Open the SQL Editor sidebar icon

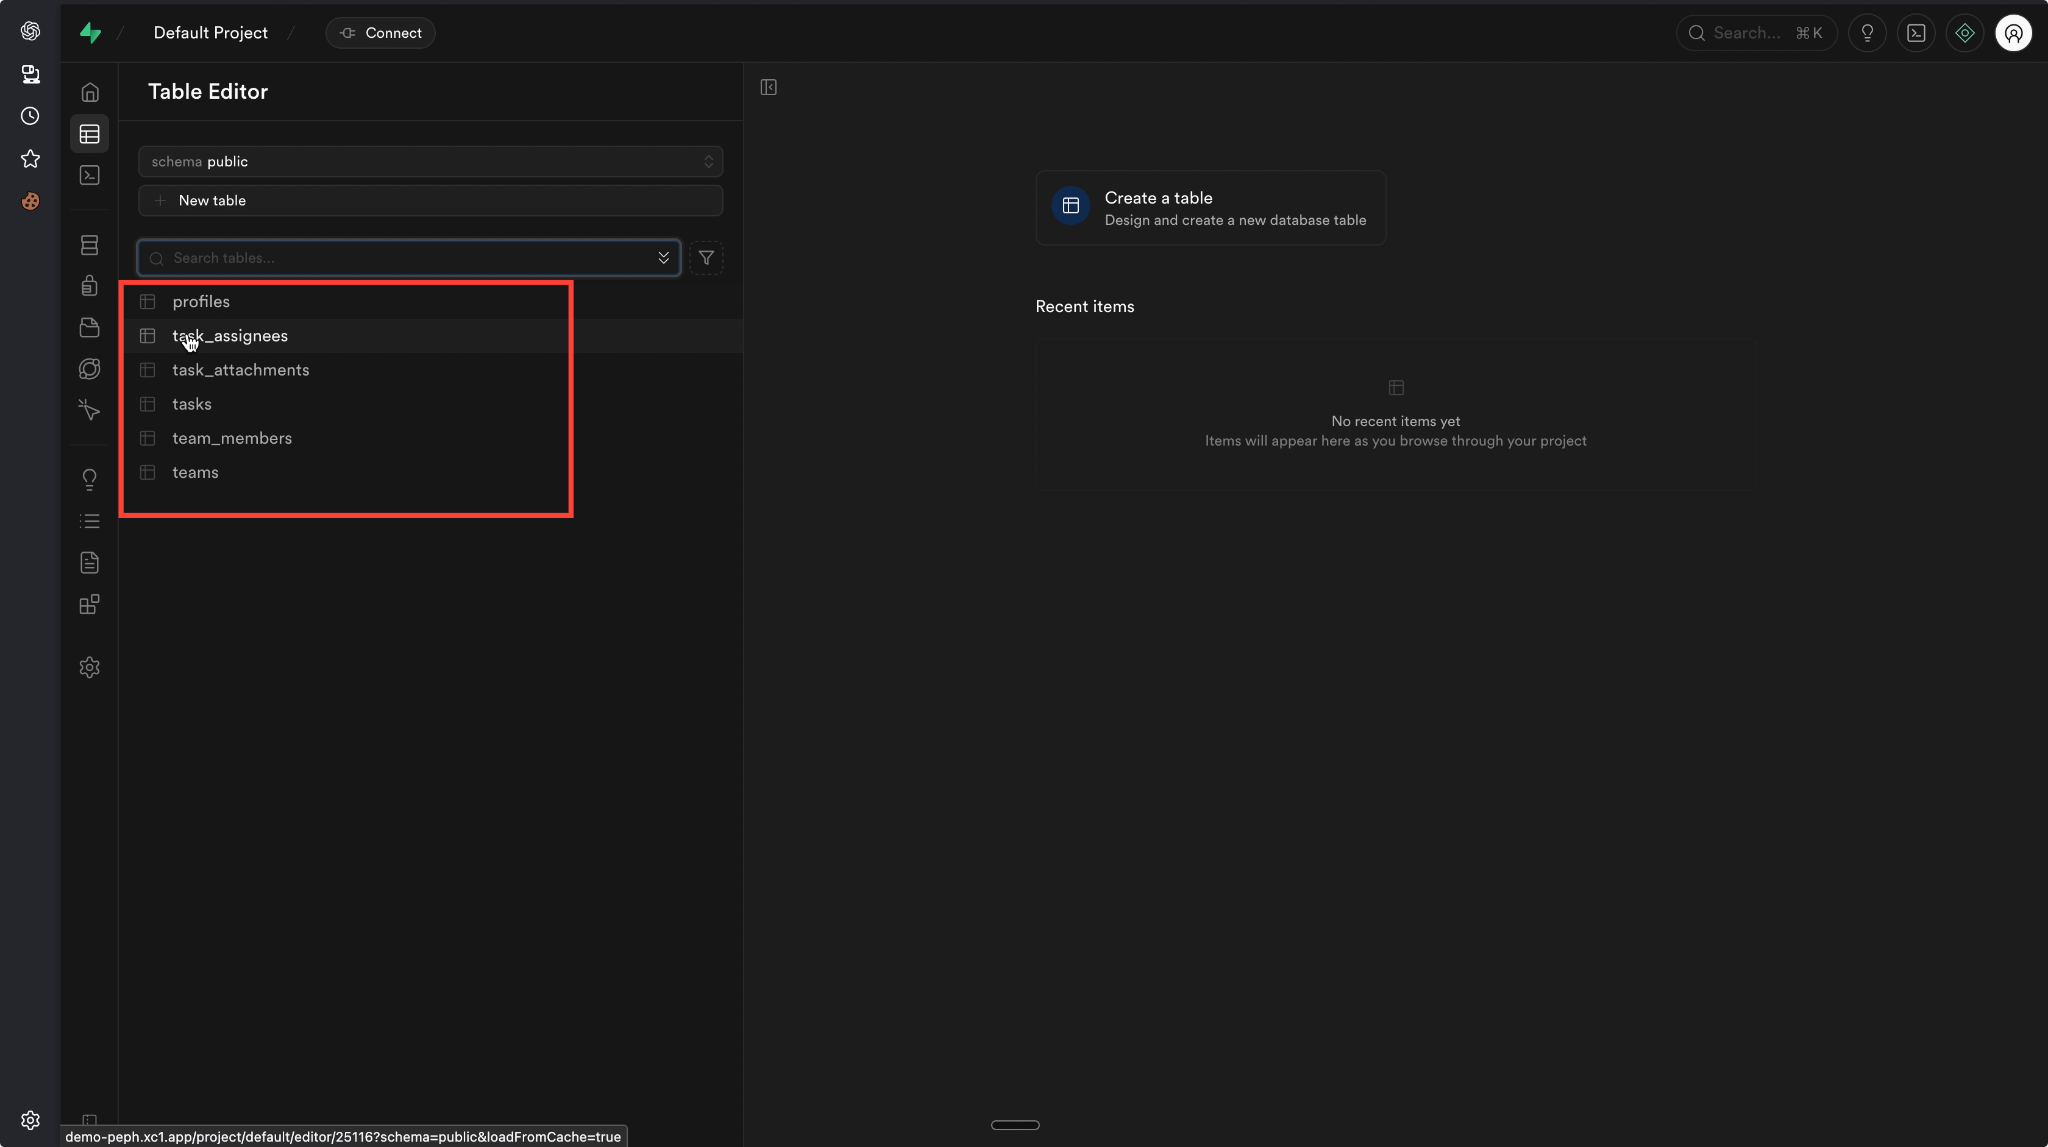click(90, 175)
